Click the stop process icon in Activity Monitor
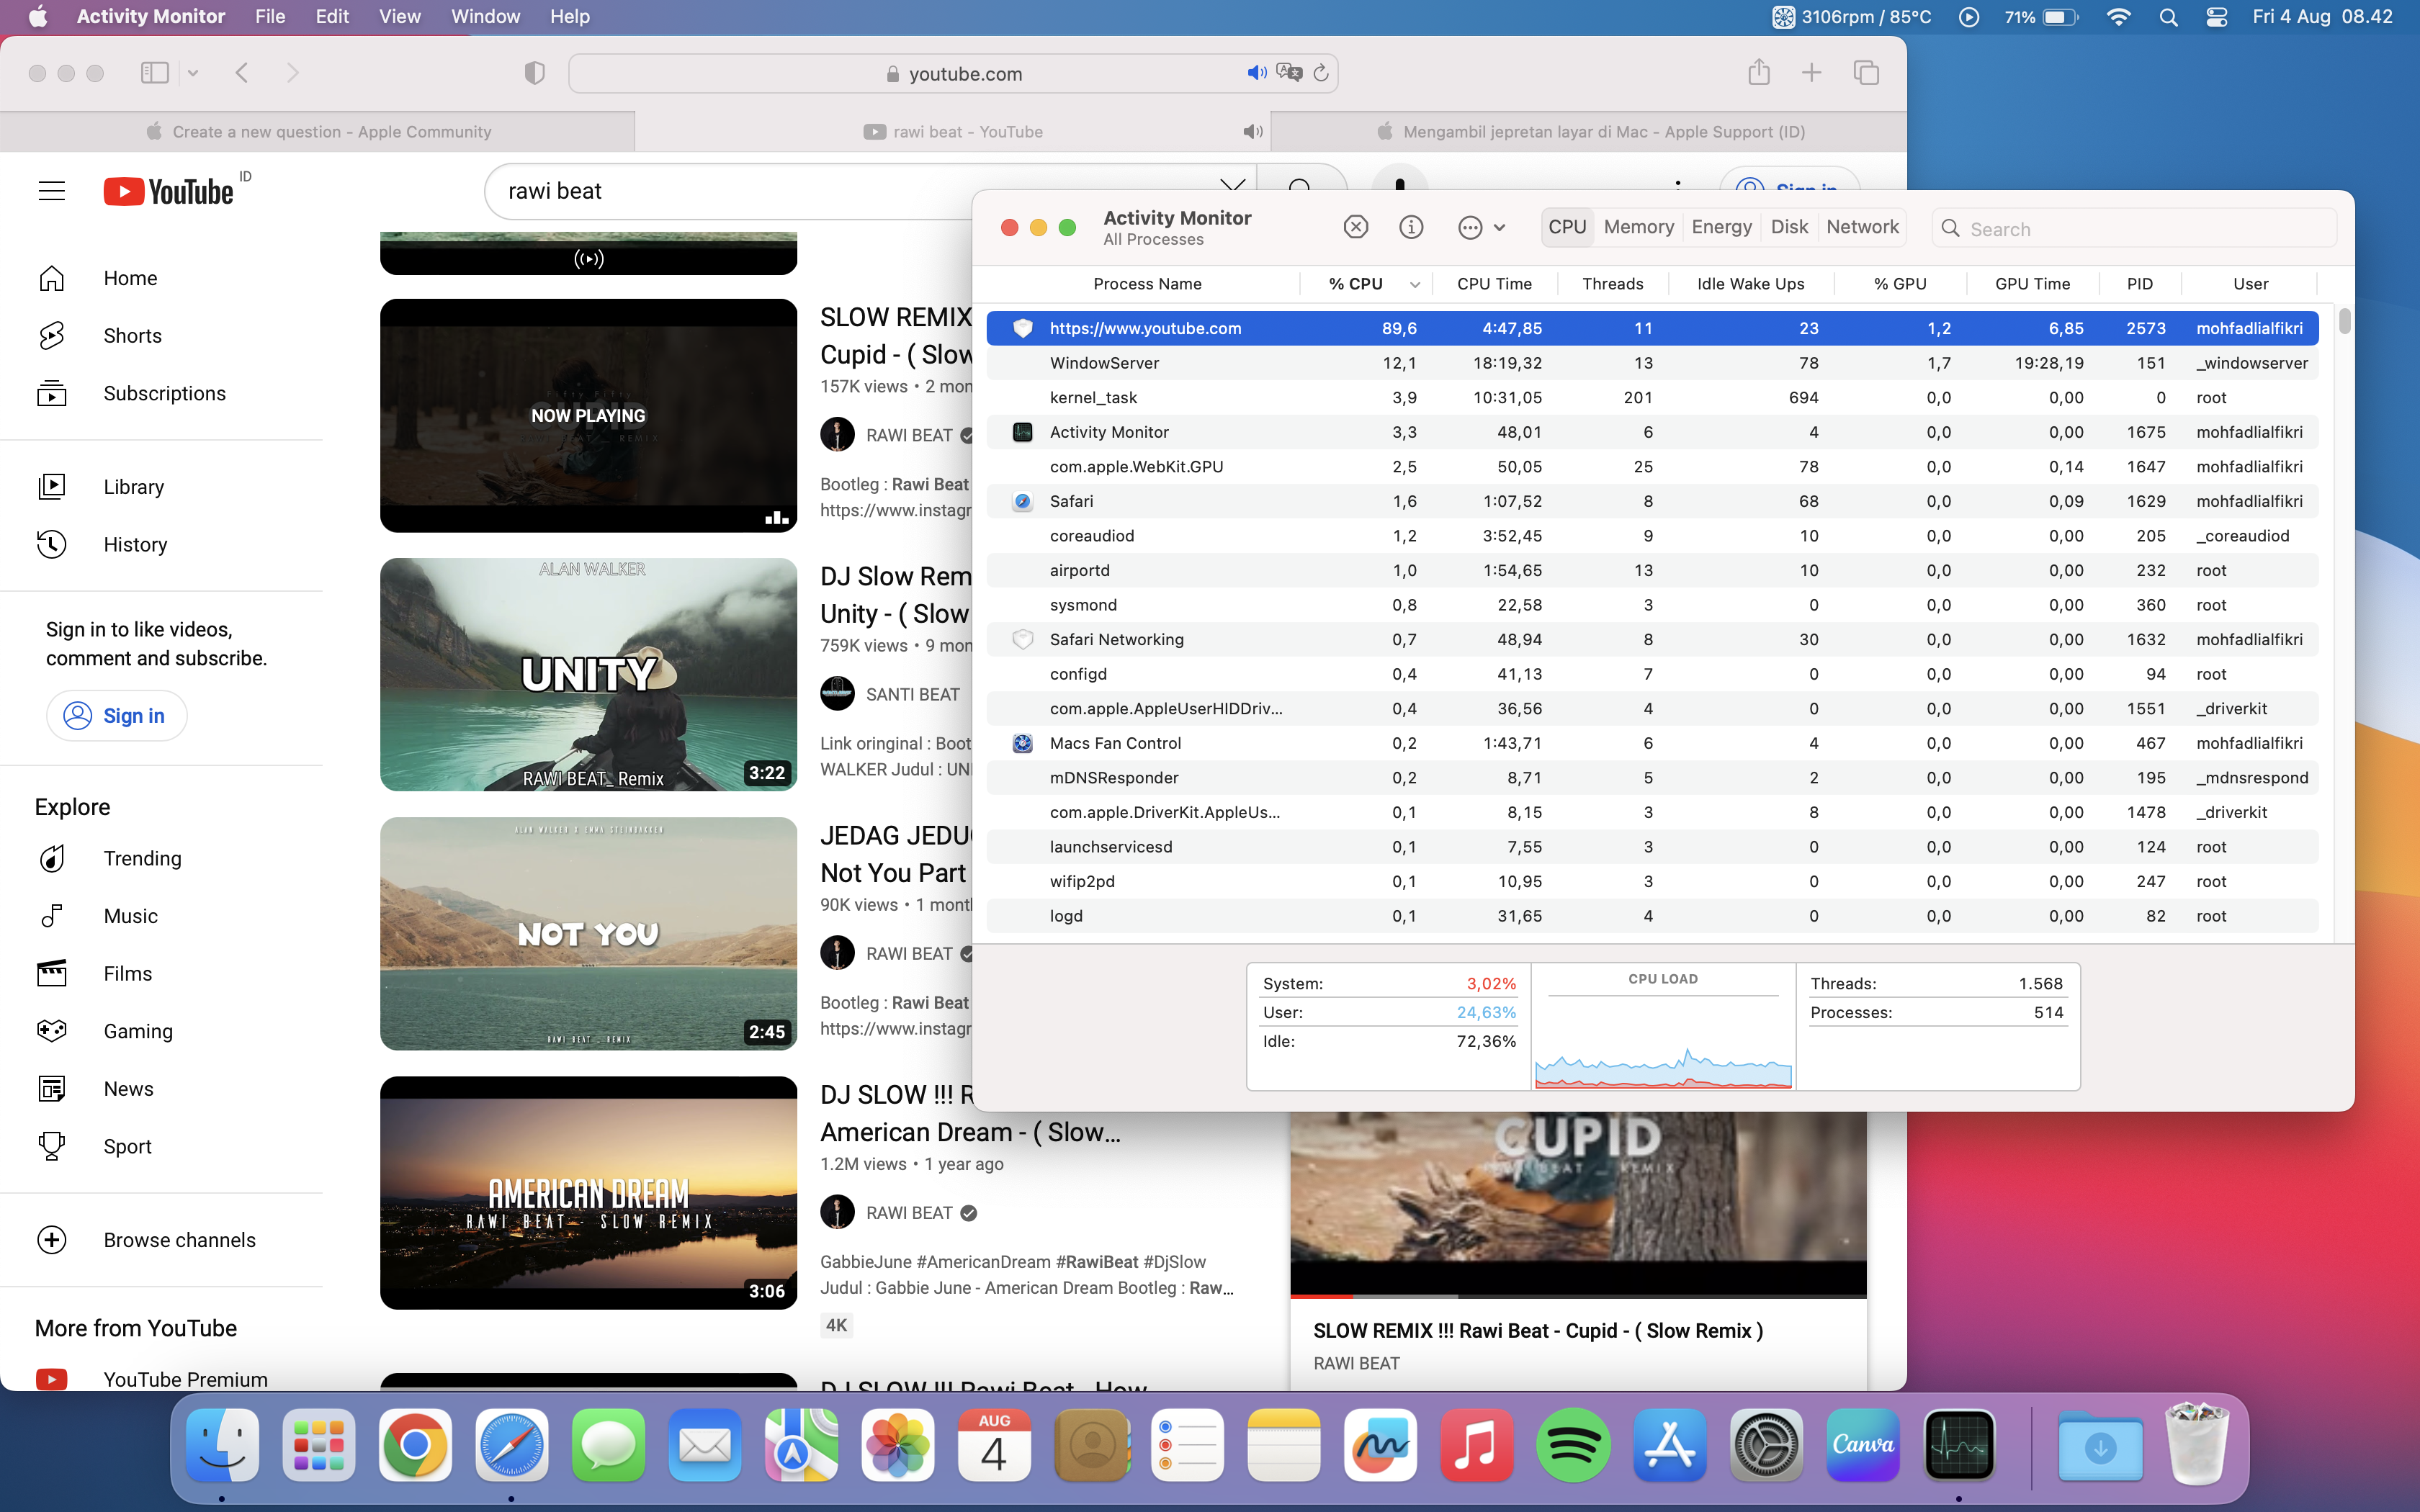Screen dimensions: 2420x1512 [x=1355, y=228]
